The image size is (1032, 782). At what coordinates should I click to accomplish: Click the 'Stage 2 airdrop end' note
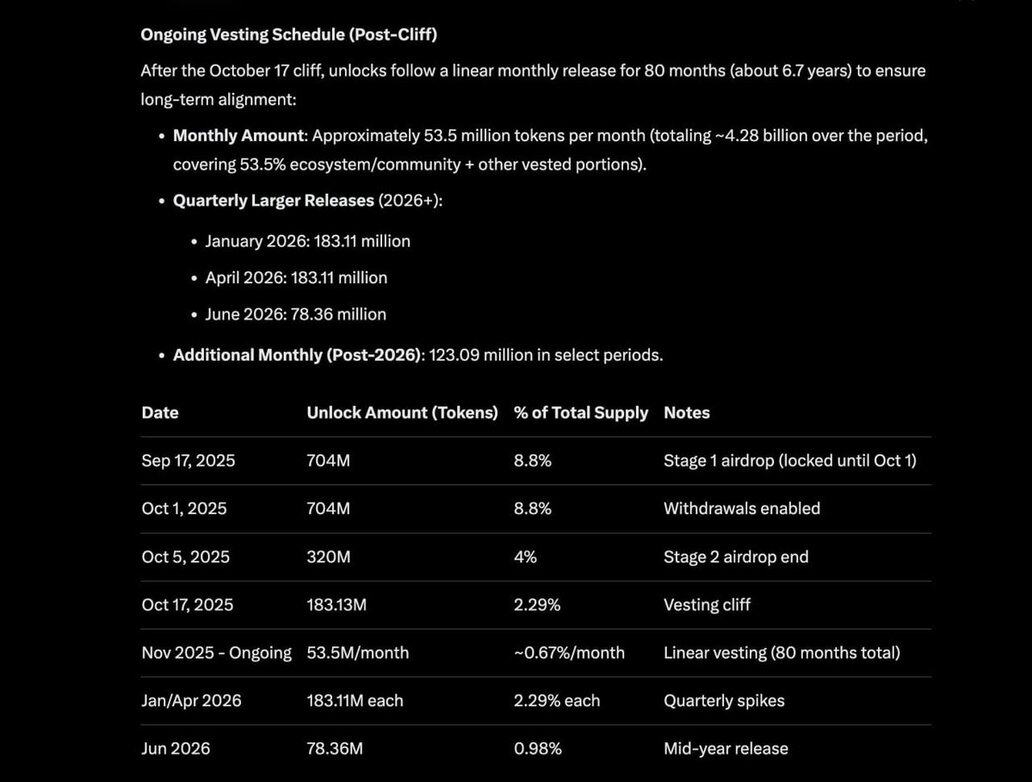point(736,557)
